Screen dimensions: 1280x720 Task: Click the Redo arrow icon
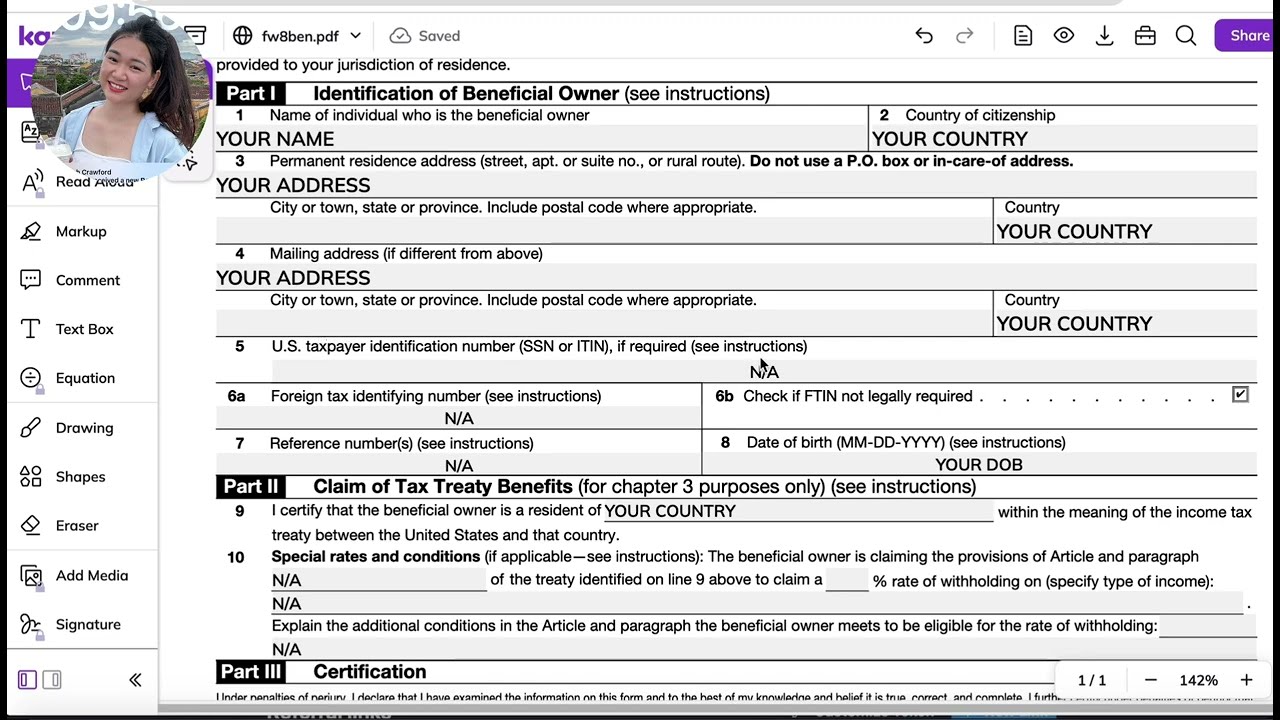pos(964,36)
